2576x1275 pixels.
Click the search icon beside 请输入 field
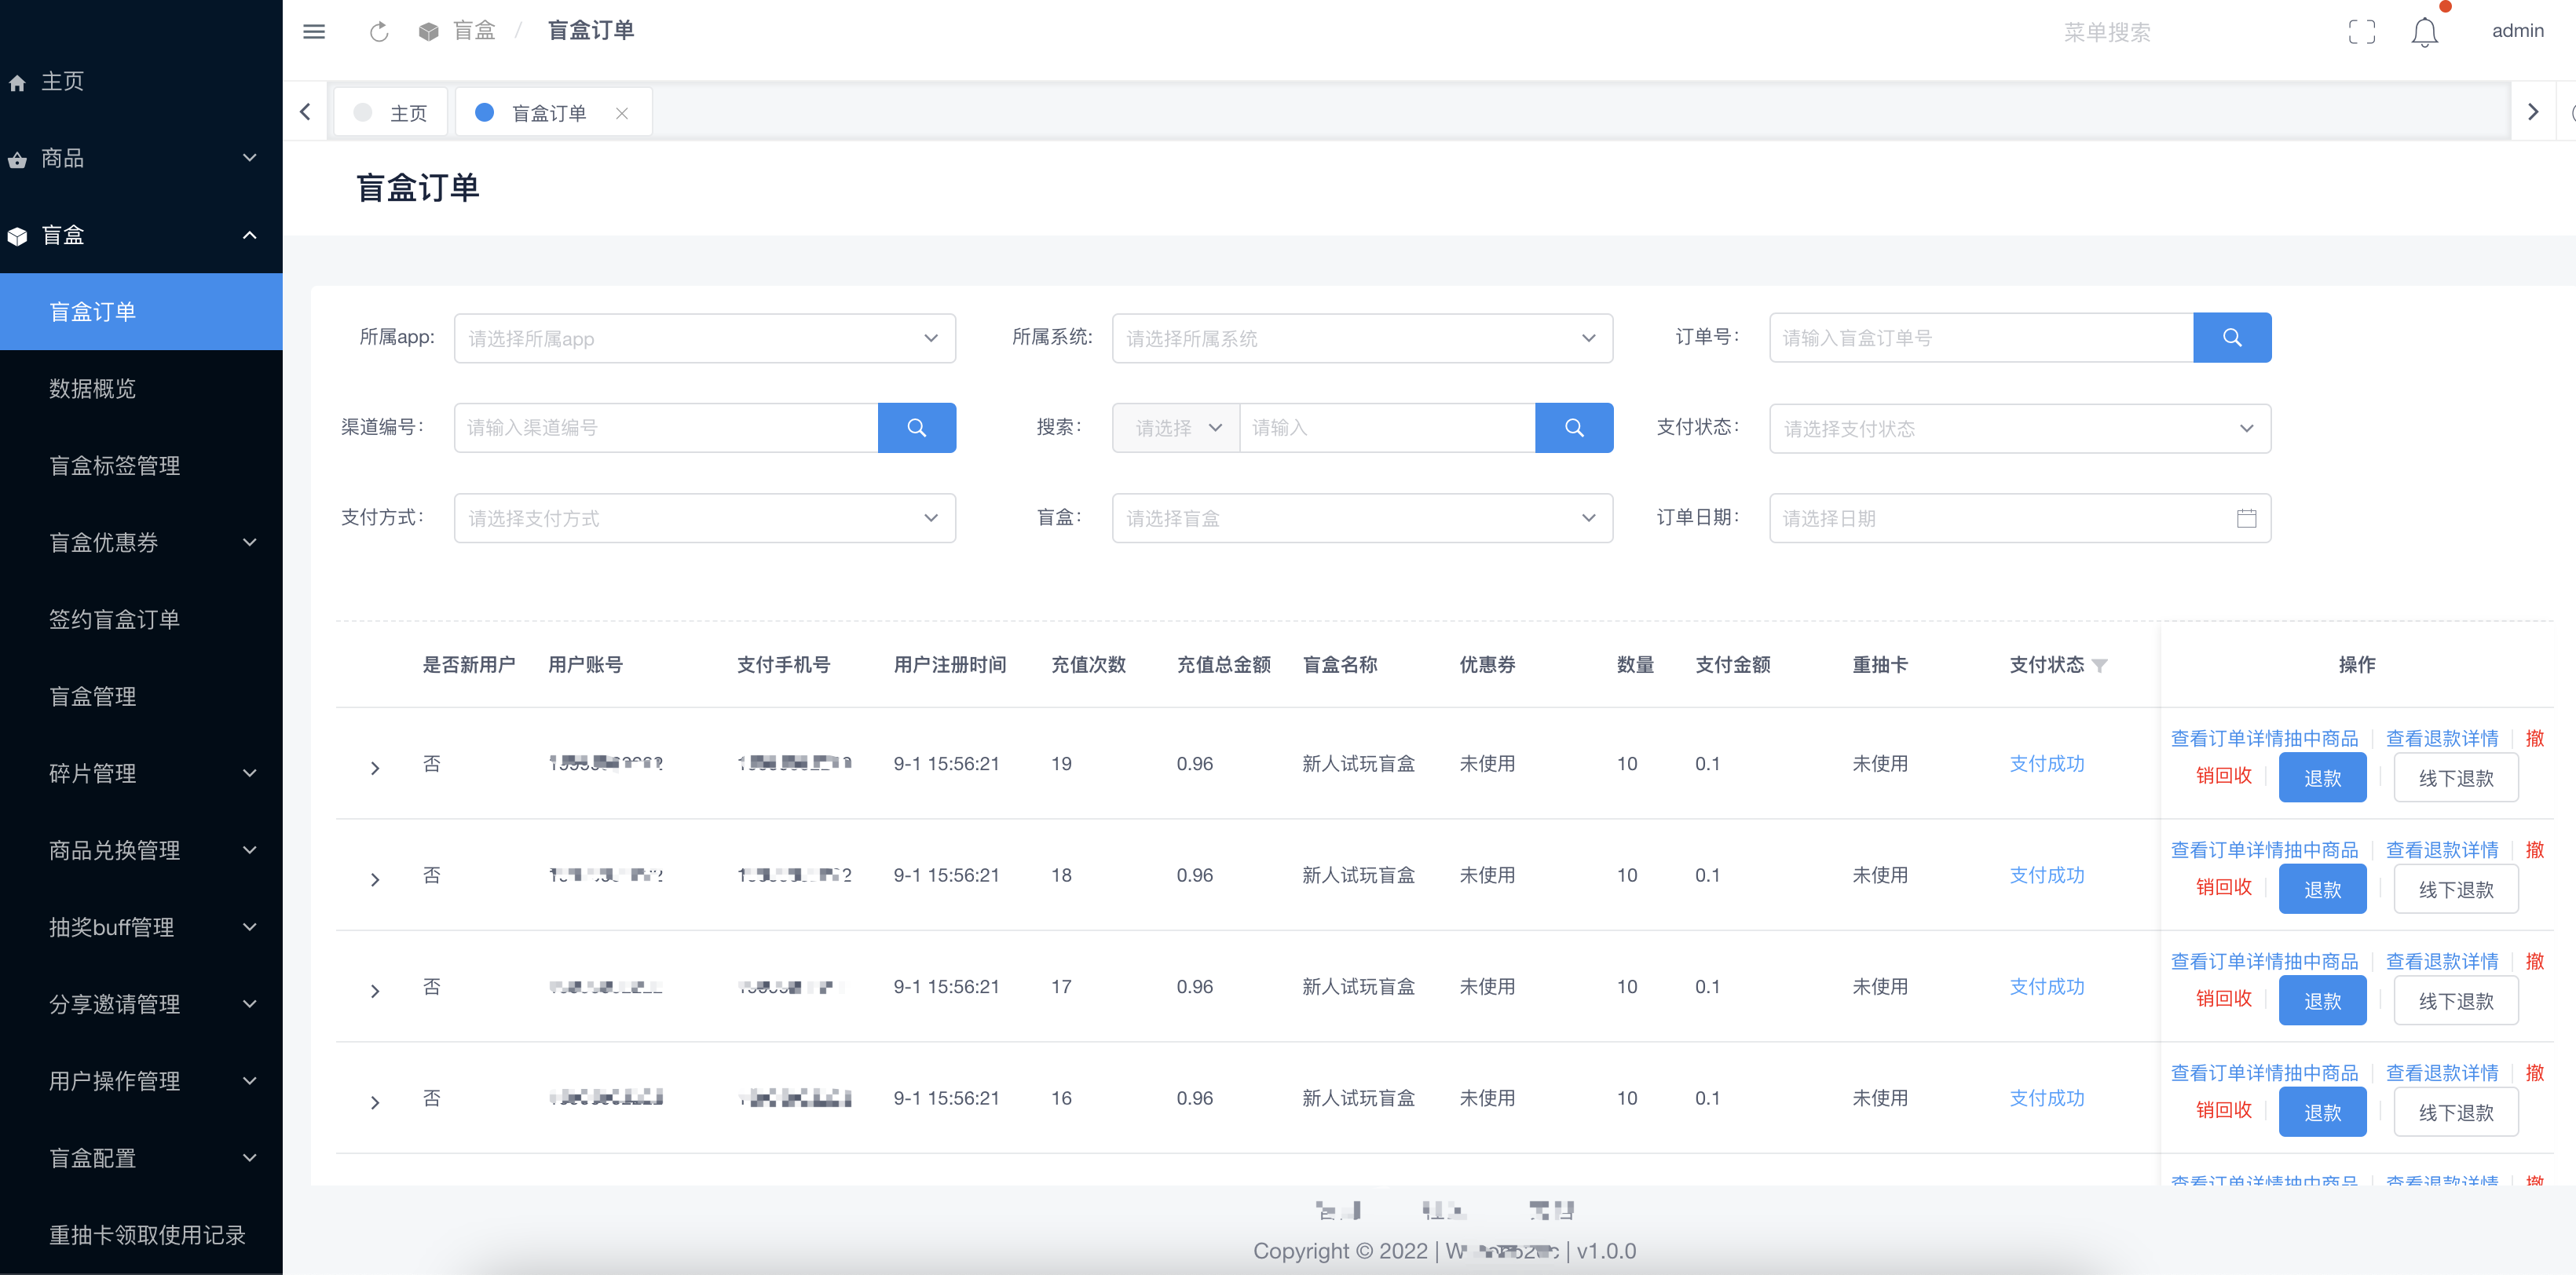point(1574,428)
